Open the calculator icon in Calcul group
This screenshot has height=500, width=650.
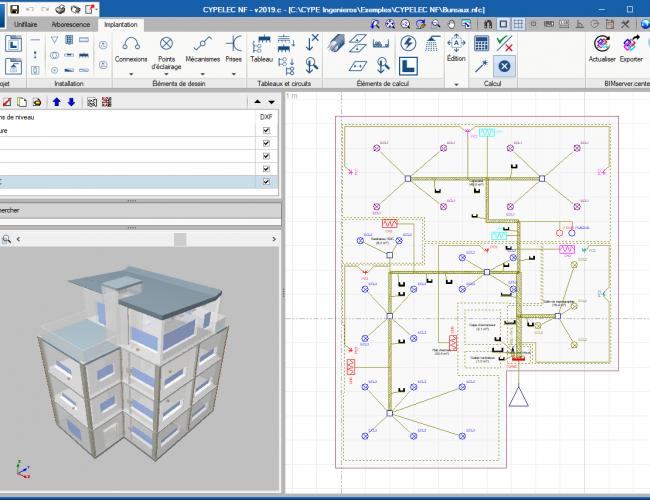pos(482,43)
